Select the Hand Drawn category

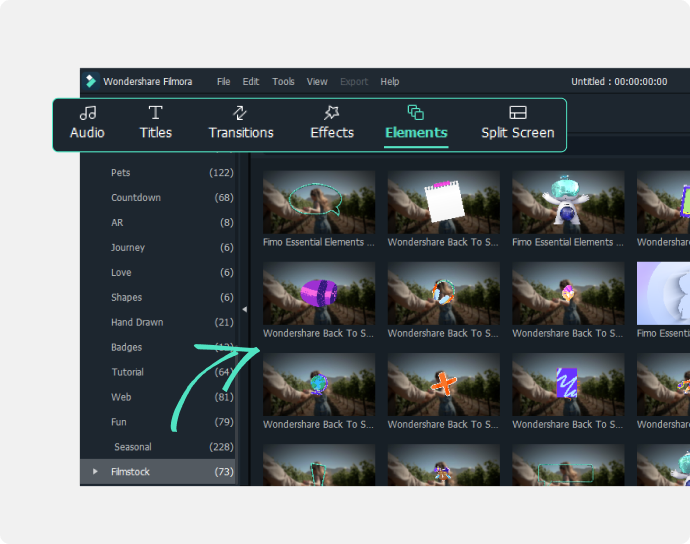[137, 322]
